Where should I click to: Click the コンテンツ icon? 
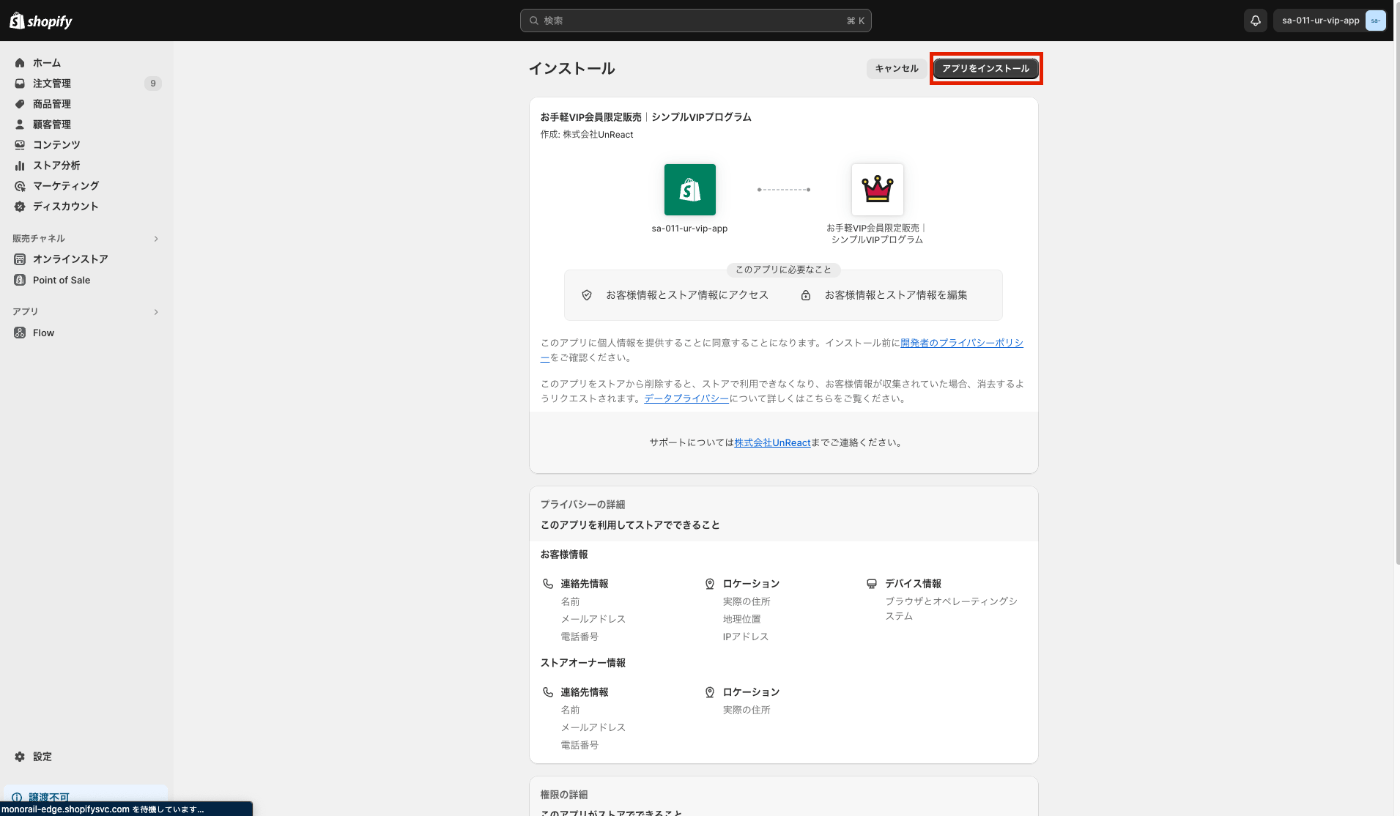pyautogui.click(x=20, y=145)
